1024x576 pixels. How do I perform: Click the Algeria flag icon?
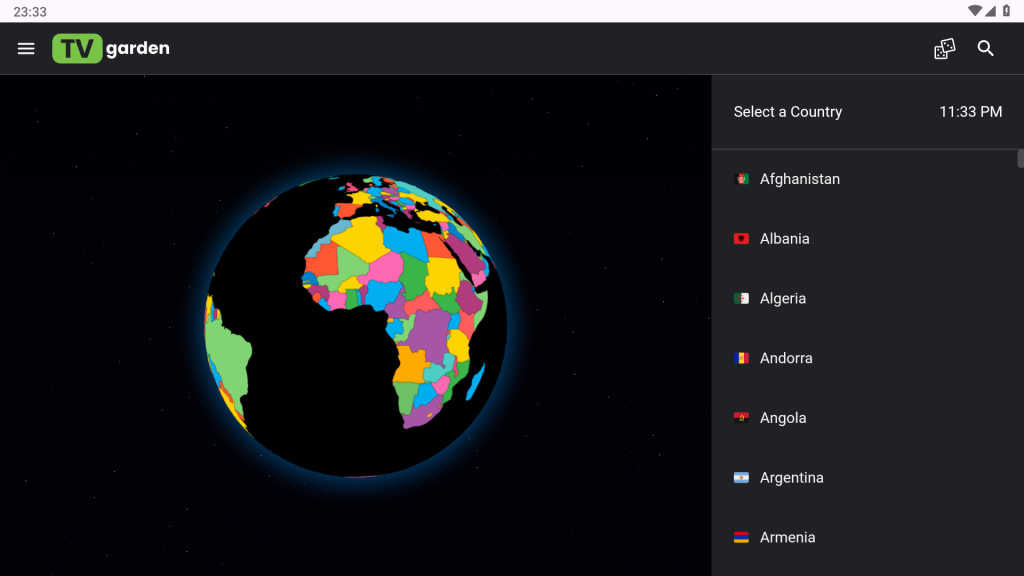point(741,298)
